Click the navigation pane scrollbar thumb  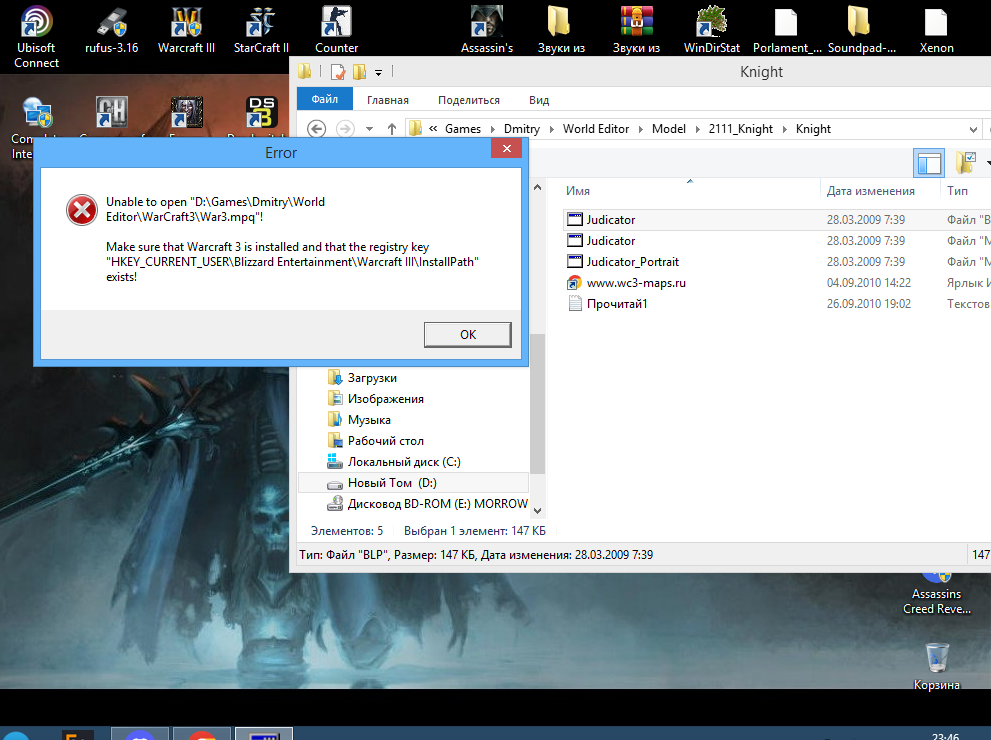[x=537, y=403]
